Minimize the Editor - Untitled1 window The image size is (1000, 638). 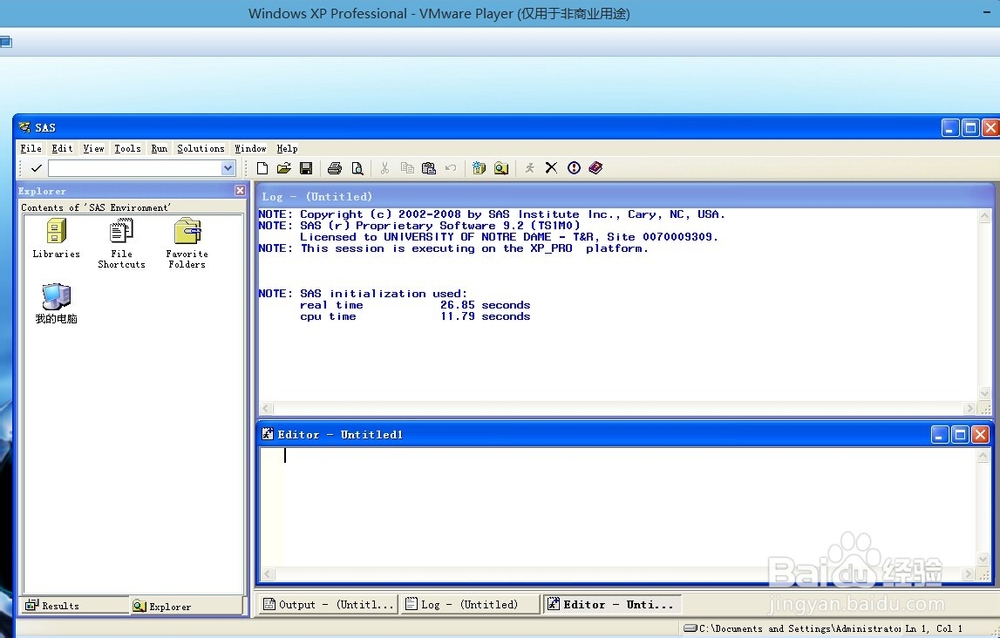939,435
